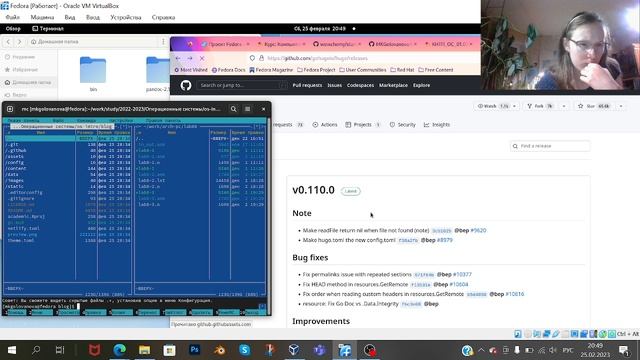Select Домашняя папка in Files sidebar
640x360 pixels.
coord(28,82)
